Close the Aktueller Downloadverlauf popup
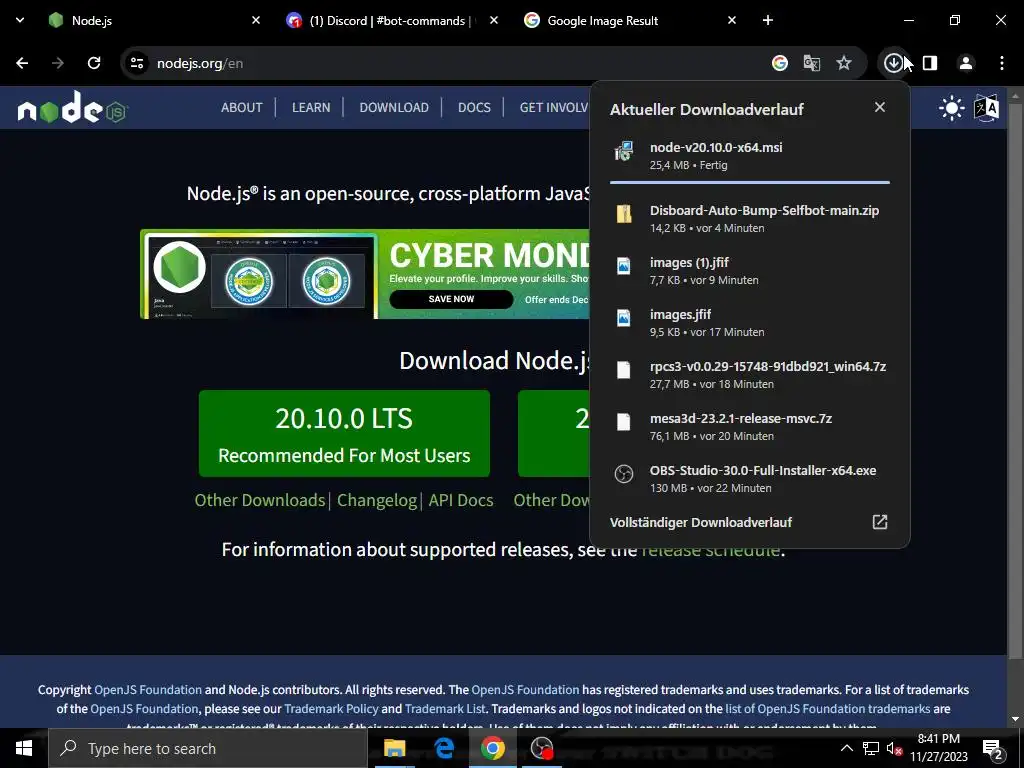This screenshot has width=1024, height=768. tap(880, 107)
